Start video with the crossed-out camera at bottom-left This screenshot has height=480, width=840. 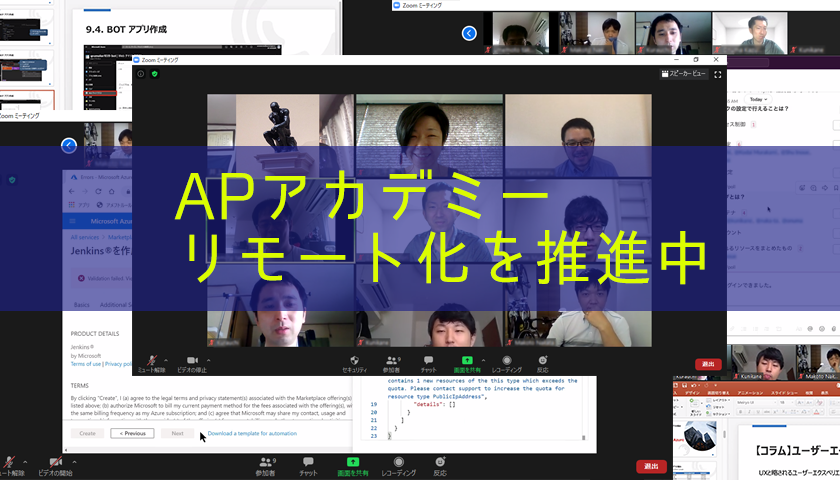[x=55, y=464]
